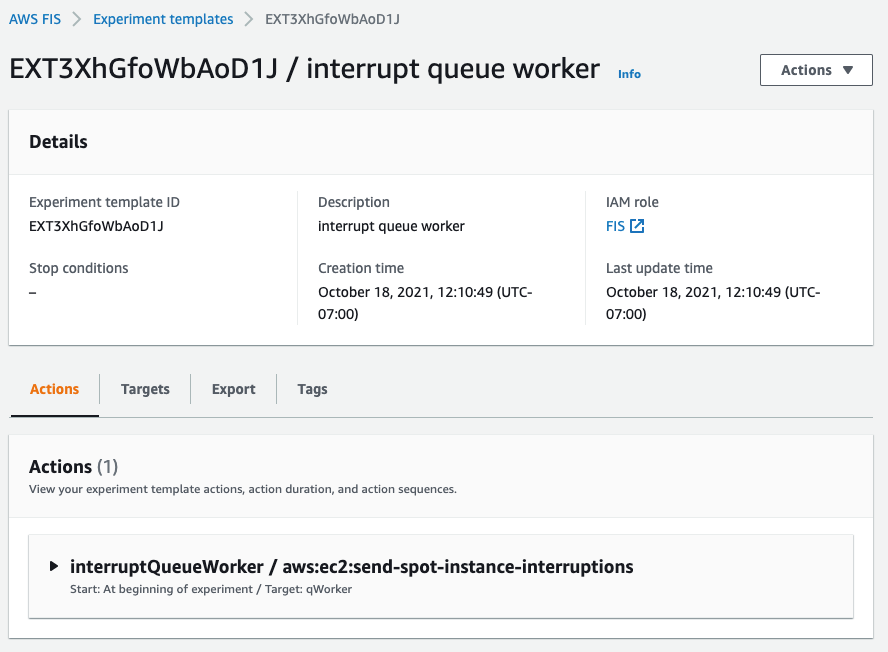
Task: Navigate to AWS FIS via the breadcrumb
Action: 34,18
